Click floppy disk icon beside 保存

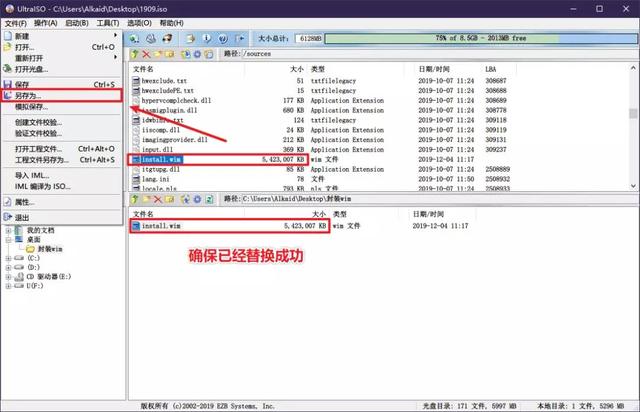tap(7, 85)
